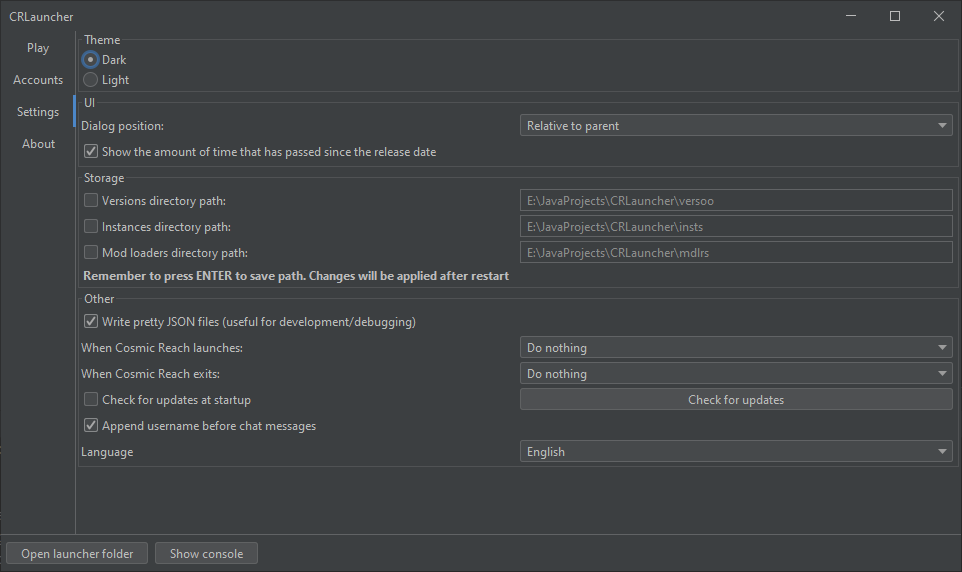Image resolution: width=962 pixels, height=572 pixels.
Task: Click Open launcher folder button
Action: pyautogui.click(x=77, y=554)
